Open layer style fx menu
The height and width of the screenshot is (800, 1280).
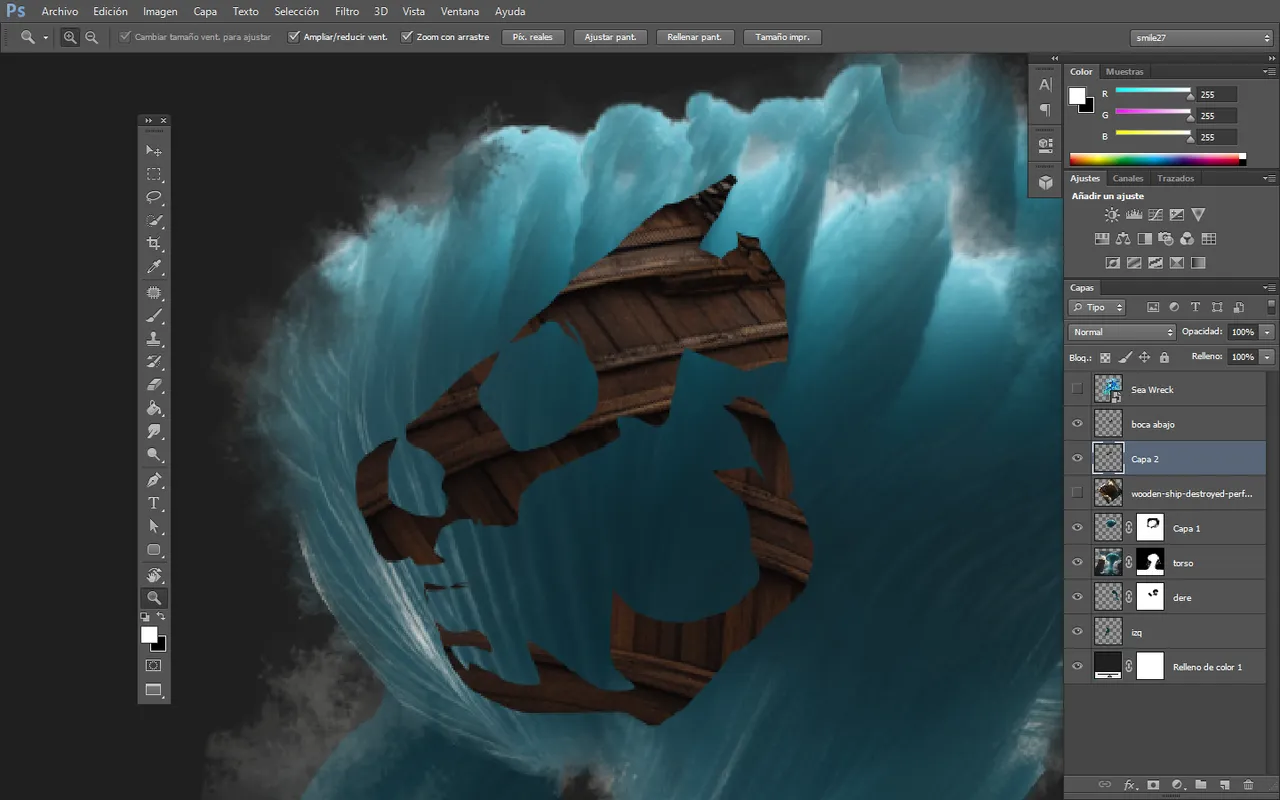[x=1130, y=785]
